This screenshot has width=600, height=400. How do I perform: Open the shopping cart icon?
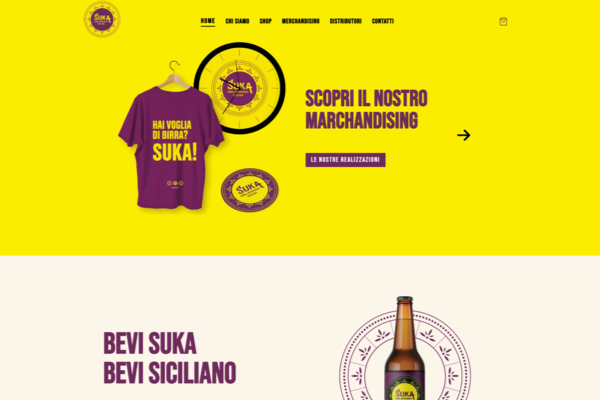[503, 21]
